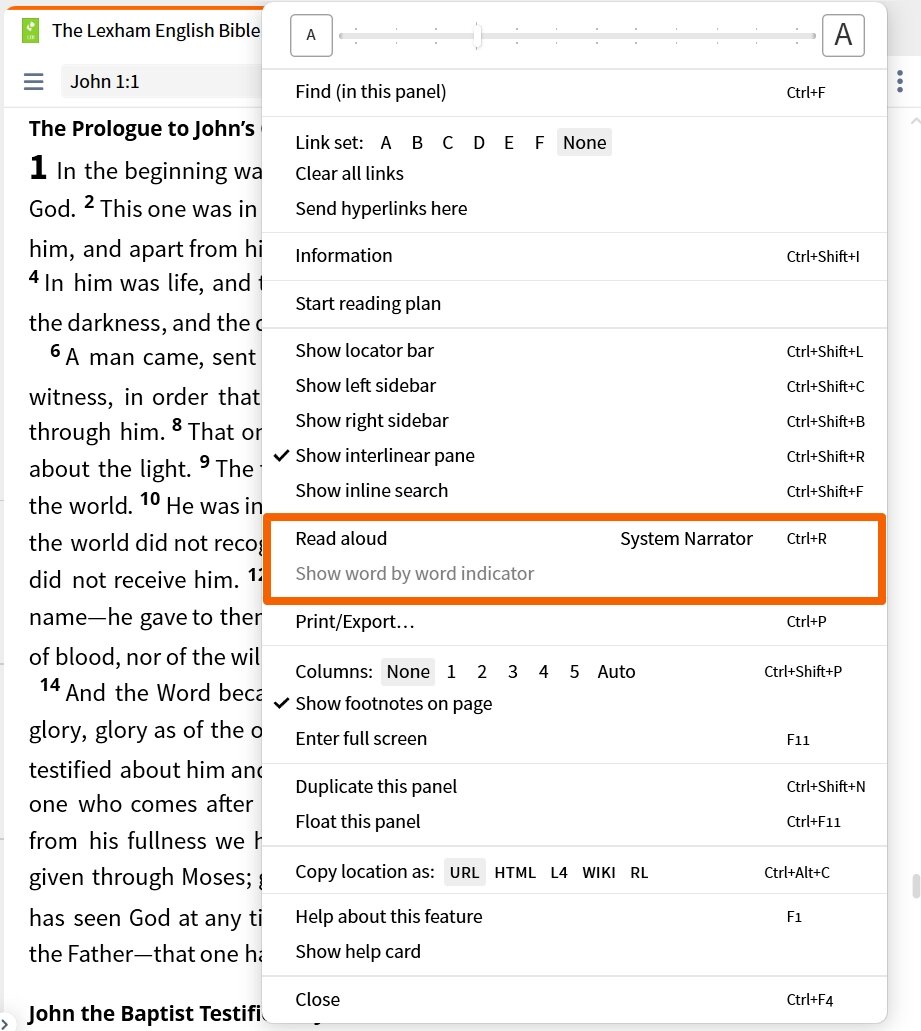Image resolution: width=921 pixels, height=1031 pixels.
Task: Open the hamburger contents menu
Action: (34, 82)
